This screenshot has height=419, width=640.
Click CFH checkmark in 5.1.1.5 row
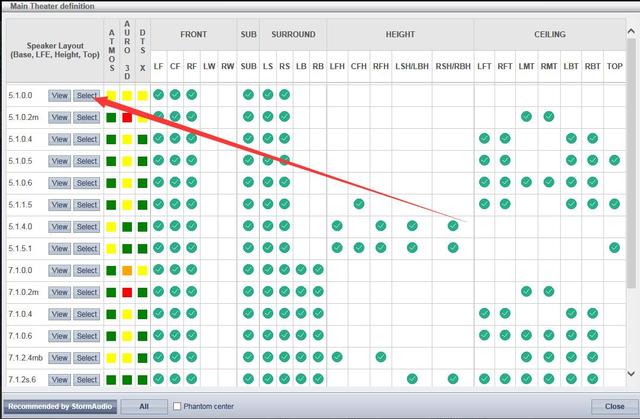point(359,204)
